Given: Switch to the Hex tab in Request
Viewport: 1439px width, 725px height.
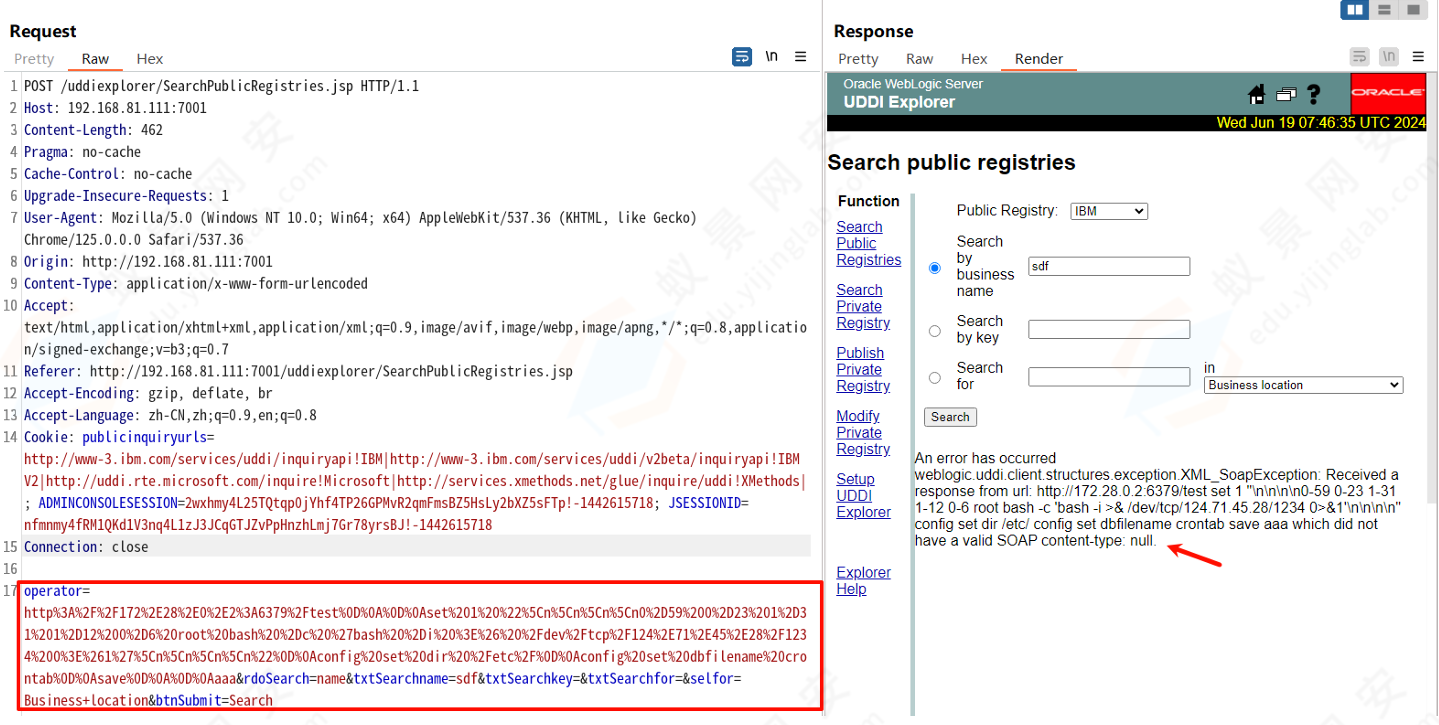Looking at the screenshot, I should point(150,59).
